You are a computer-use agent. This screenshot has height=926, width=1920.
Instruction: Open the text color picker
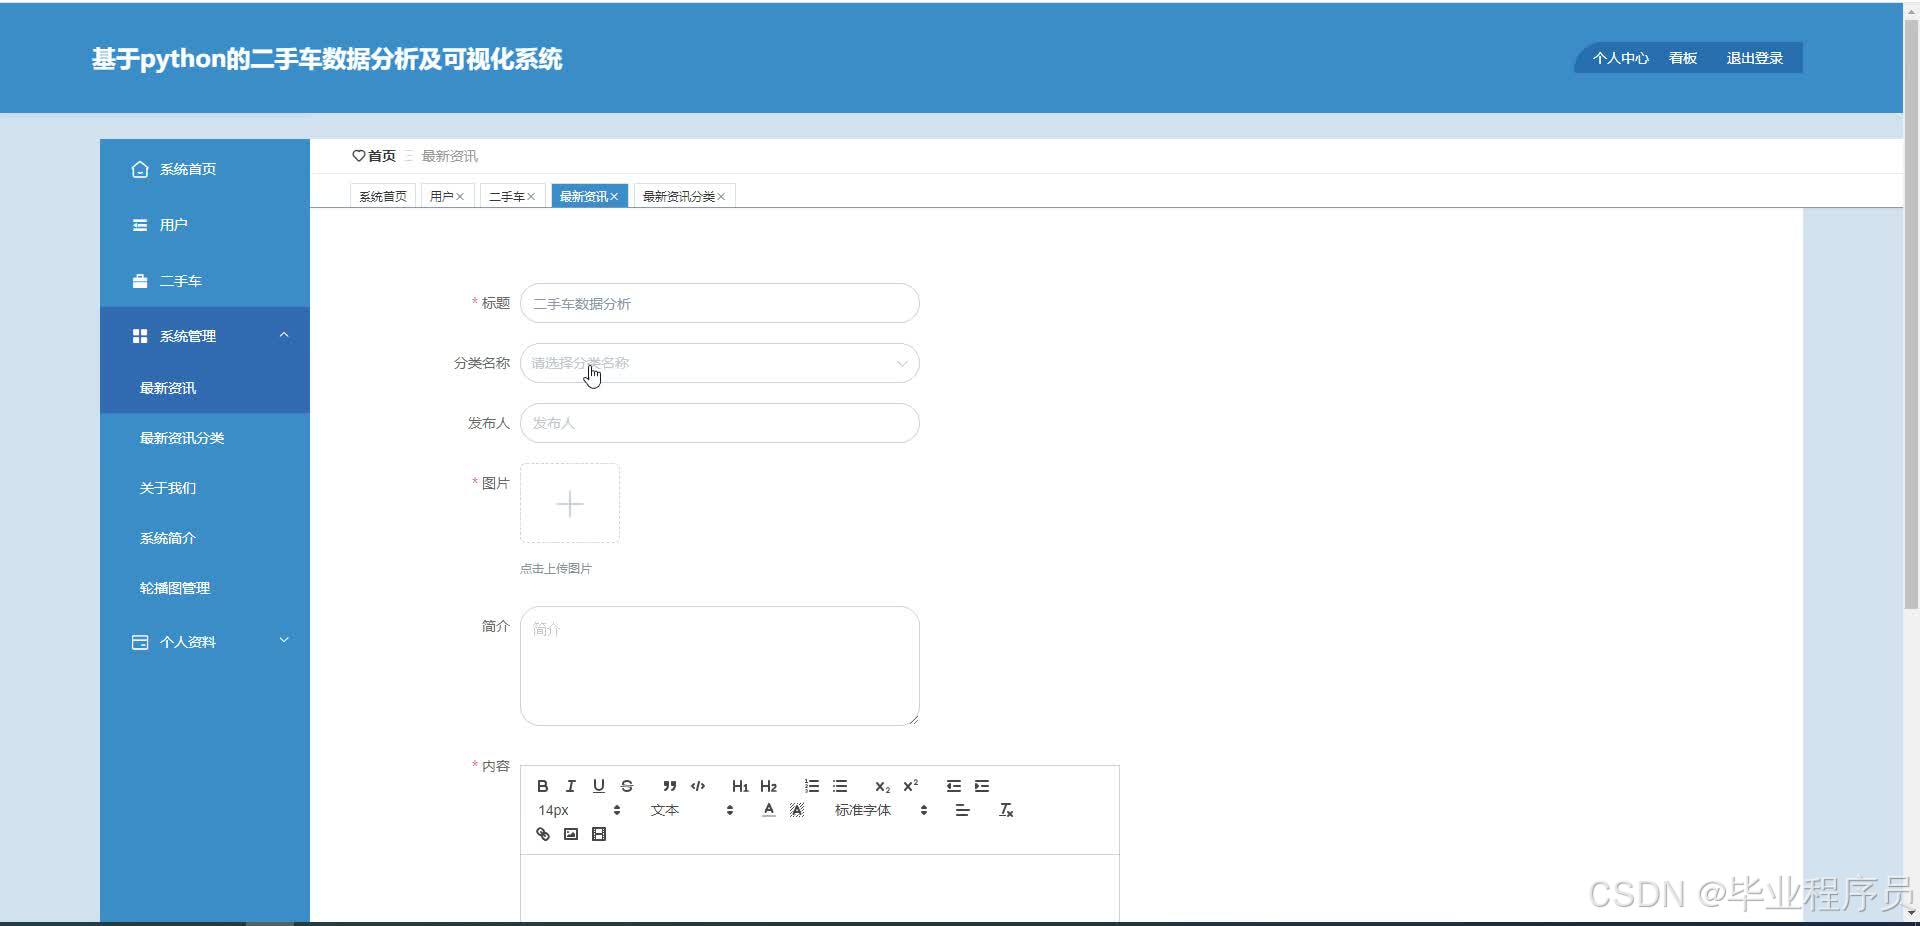(x=768, y=810)
